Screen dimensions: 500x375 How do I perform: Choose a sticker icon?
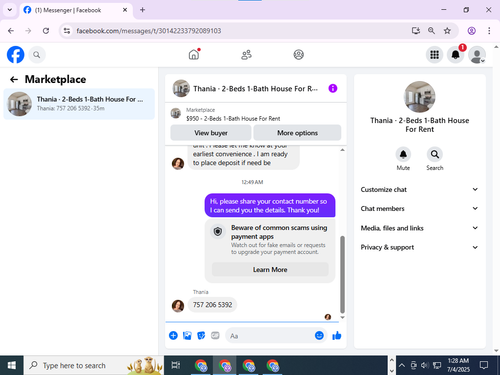201,335
